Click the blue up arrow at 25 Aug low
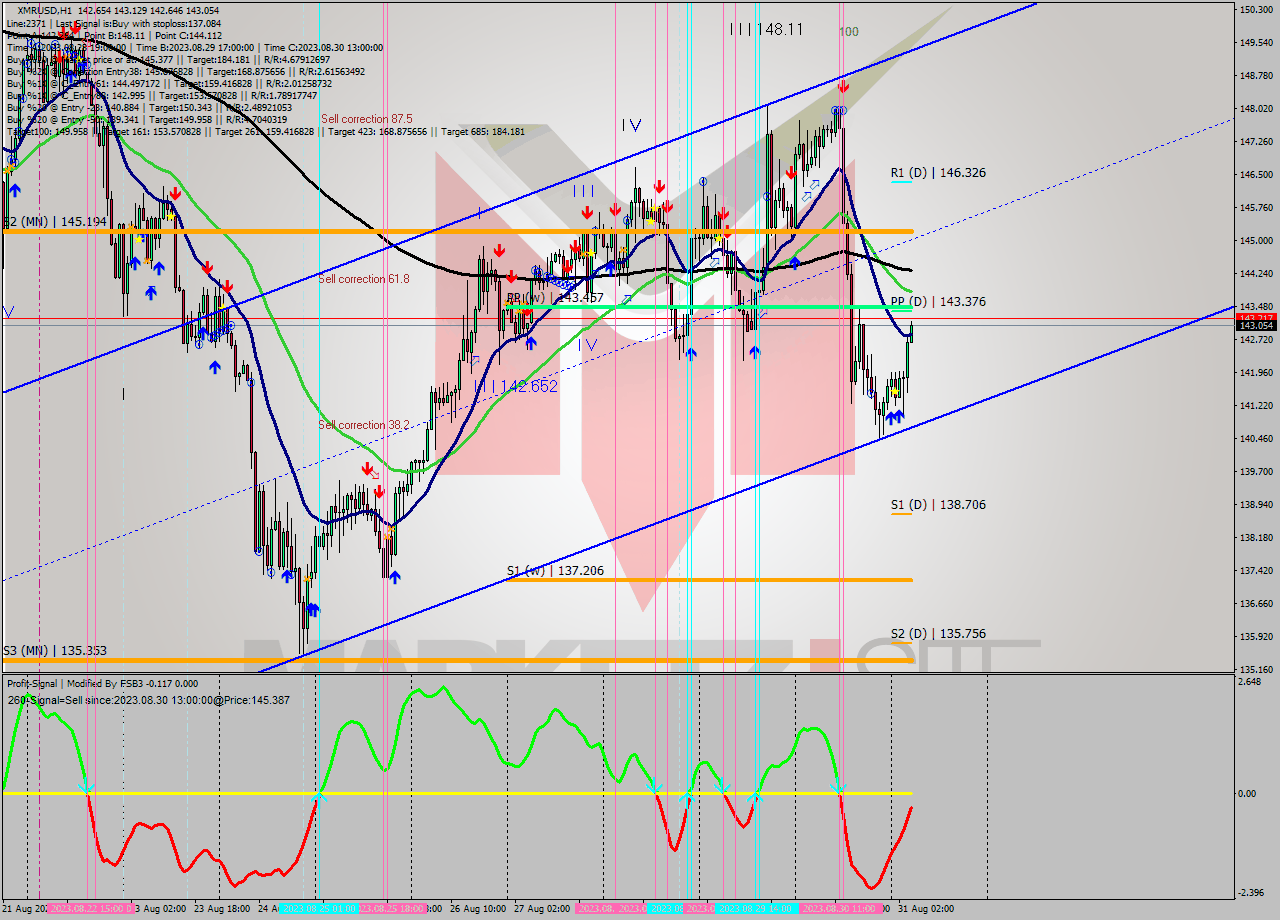This screenshot has height=920, width=1280. [x=394, y=577]
